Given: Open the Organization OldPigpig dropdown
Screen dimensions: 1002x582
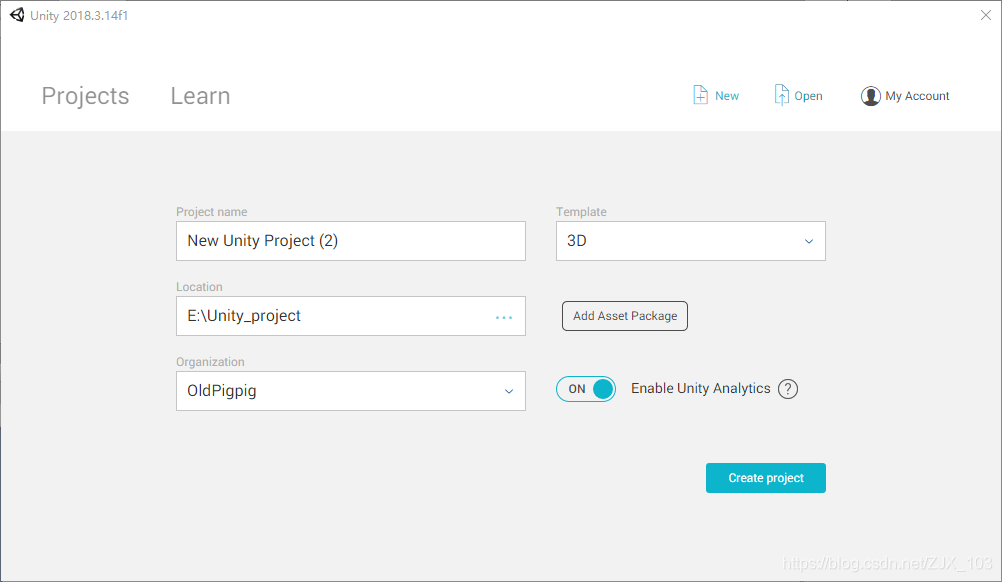Looking at the screenshot, I should [351, 391].
